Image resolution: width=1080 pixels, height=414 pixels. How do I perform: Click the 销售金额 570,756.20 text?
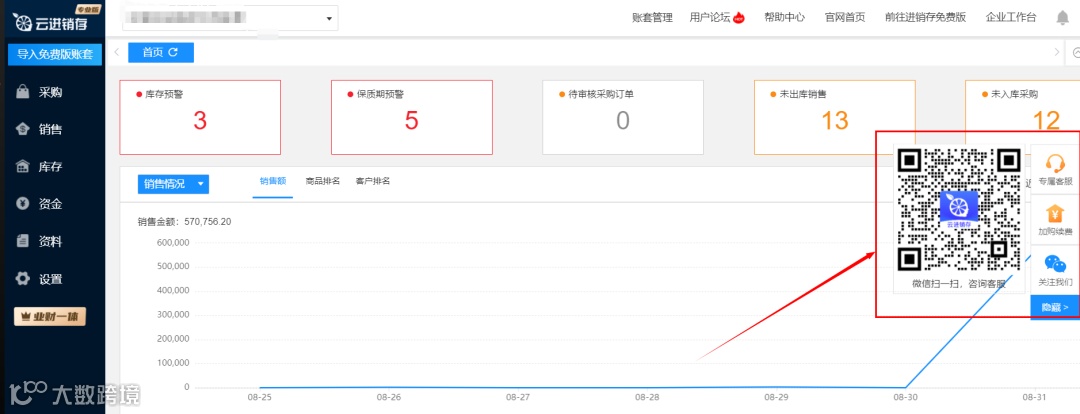(185, 222)
